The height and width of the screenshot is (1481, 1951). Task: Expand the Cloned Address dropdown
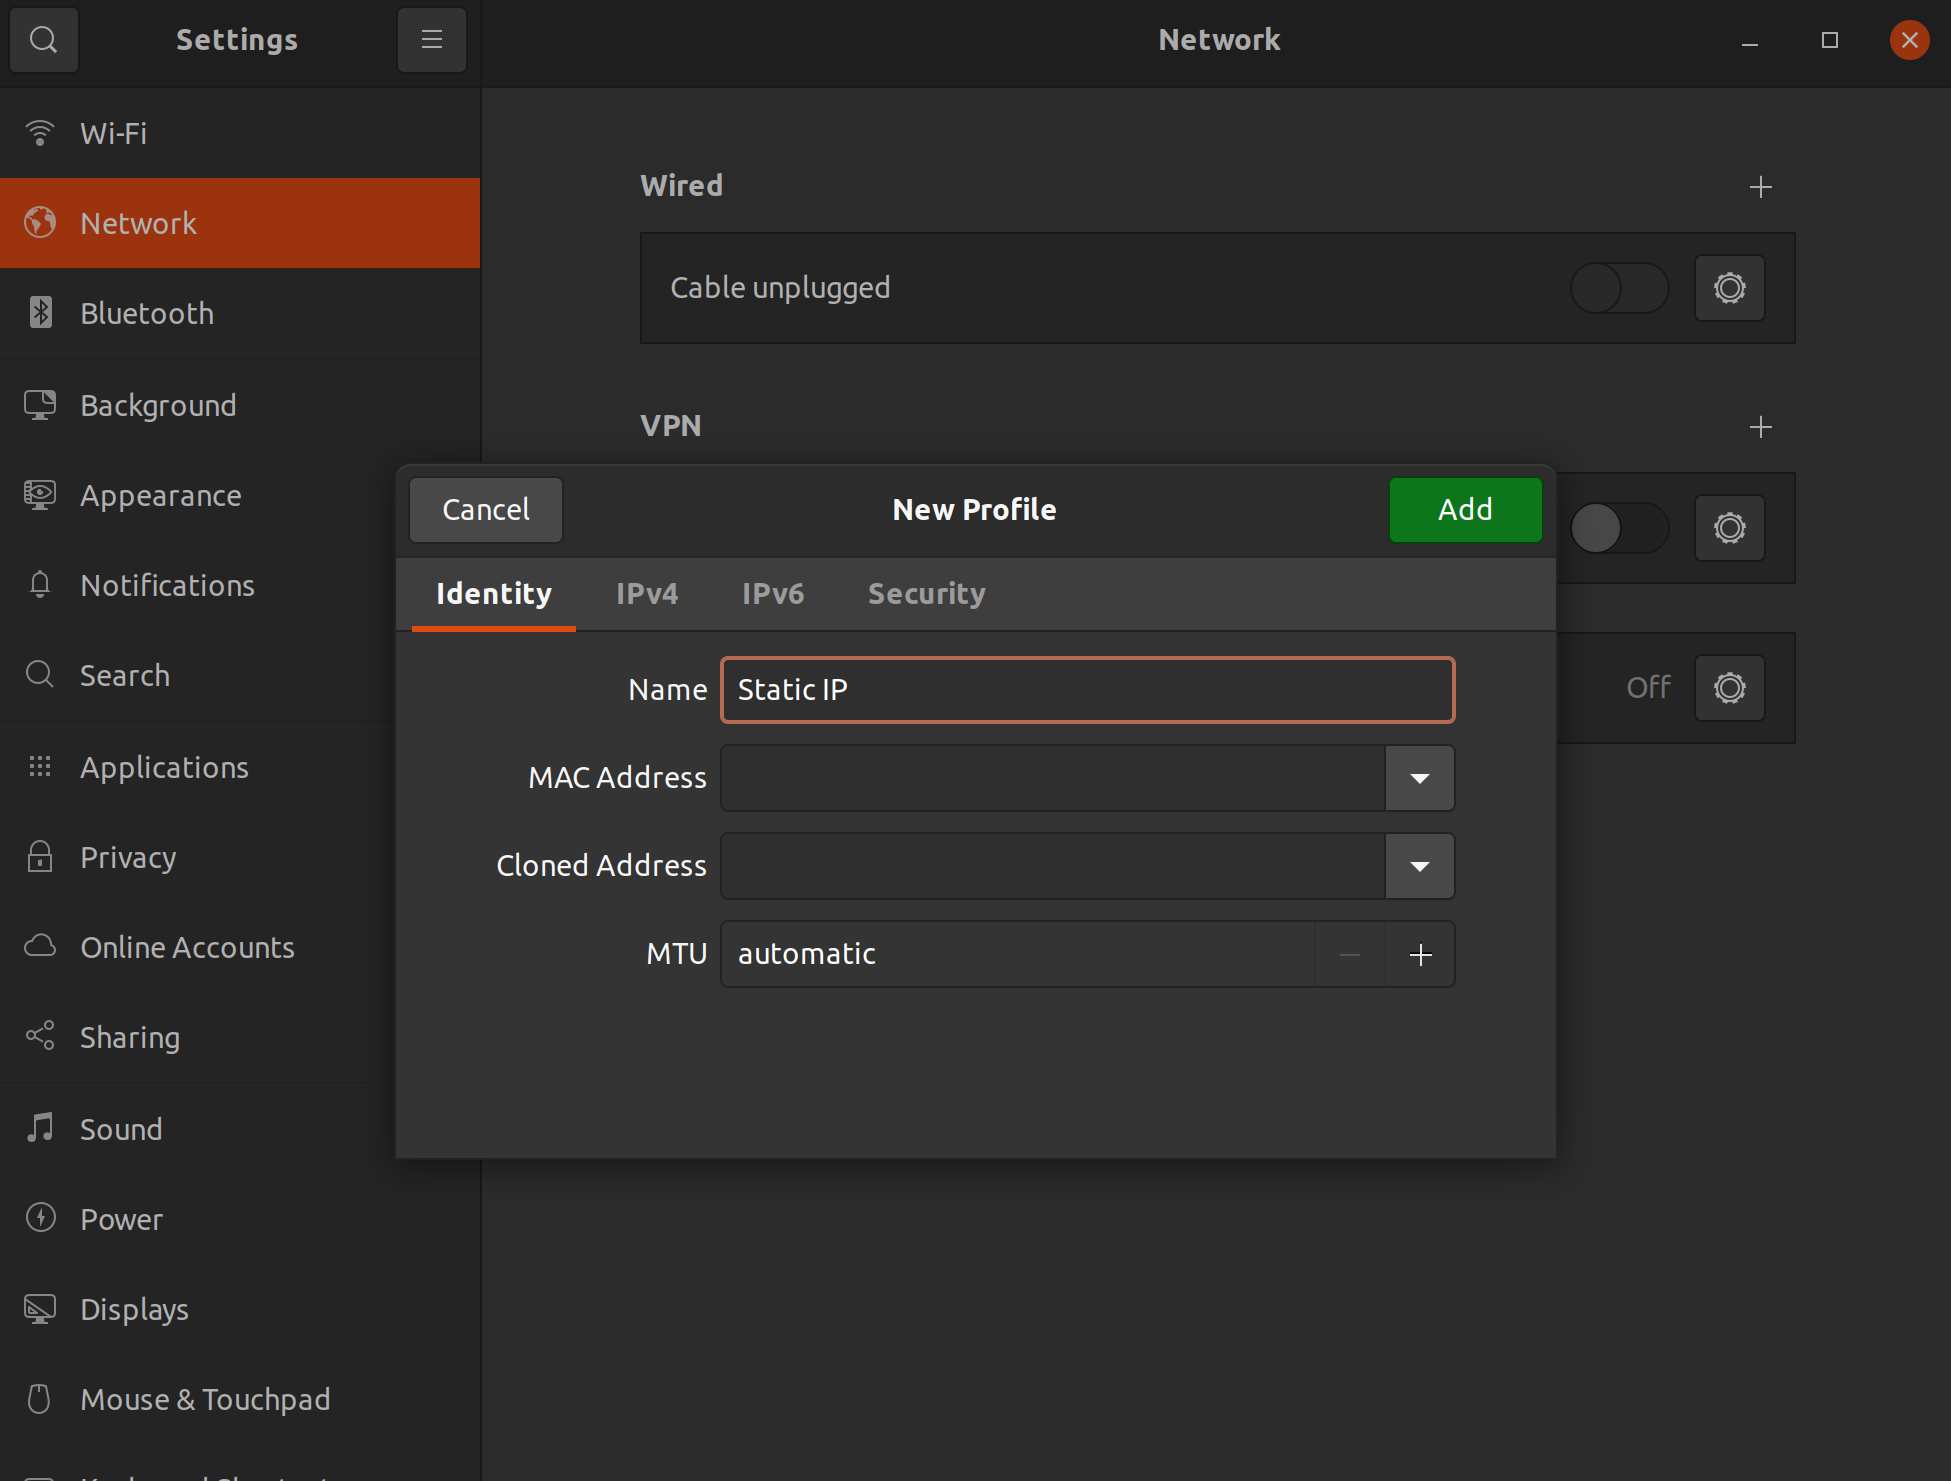point(1419,866)
